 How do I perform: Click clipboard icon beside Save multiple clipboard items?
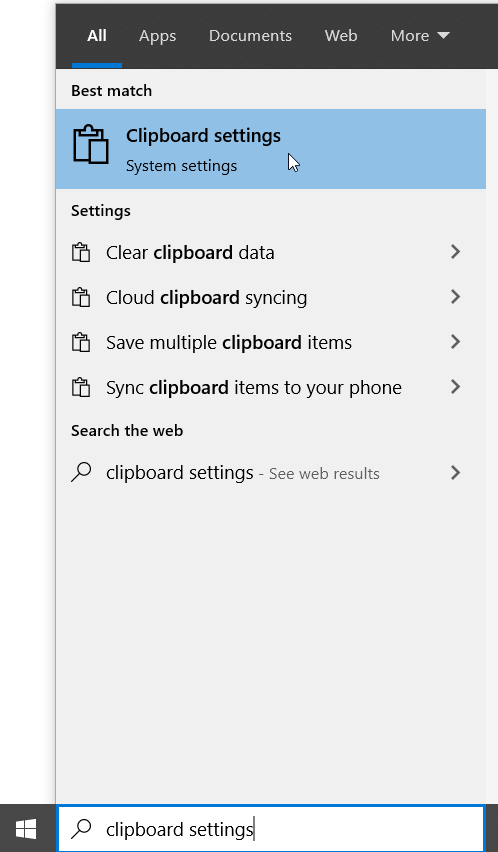tap(81, 342)
